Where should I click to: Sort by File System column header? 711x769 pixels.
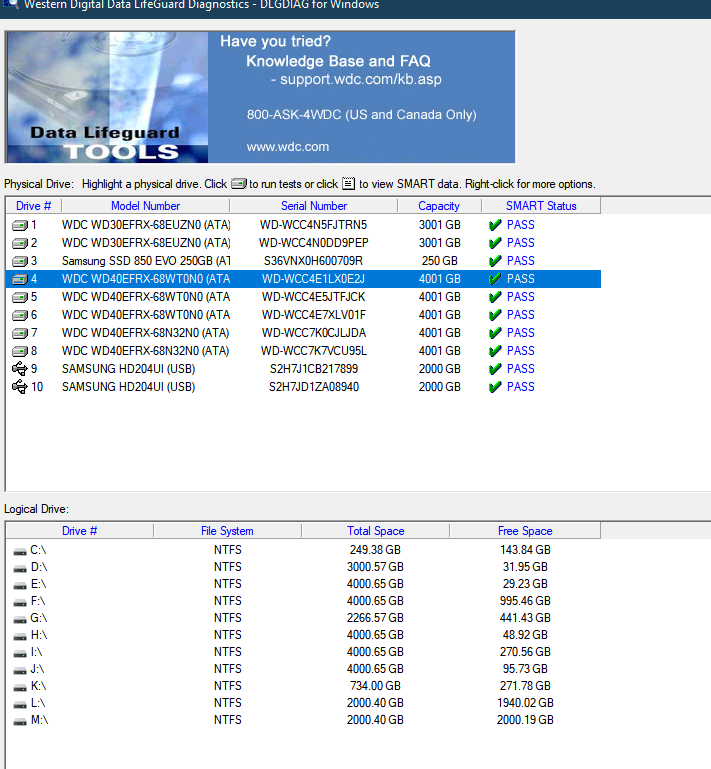pos(227,531)
